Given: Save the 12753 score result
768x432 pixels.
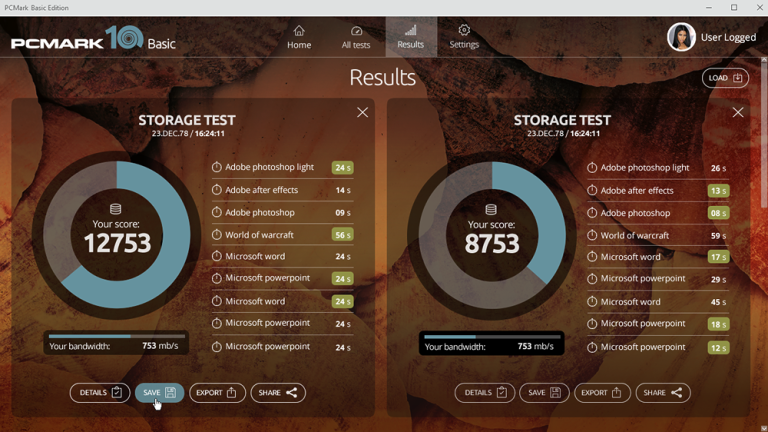Looking at the screenshot, I should pyautogui.click(x=159, y=393).
